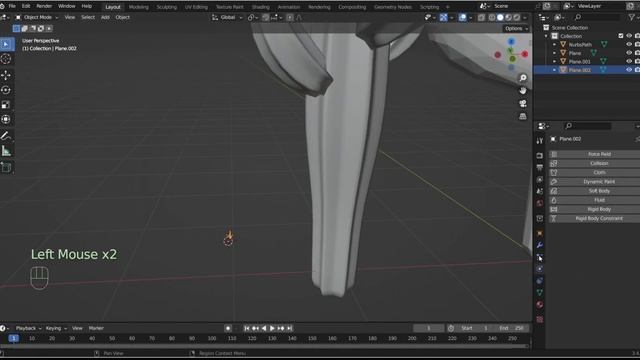Pick the Scale tool
Image resolution: width=640 pixels, height=360 pixels.
(x=6, y=104)
